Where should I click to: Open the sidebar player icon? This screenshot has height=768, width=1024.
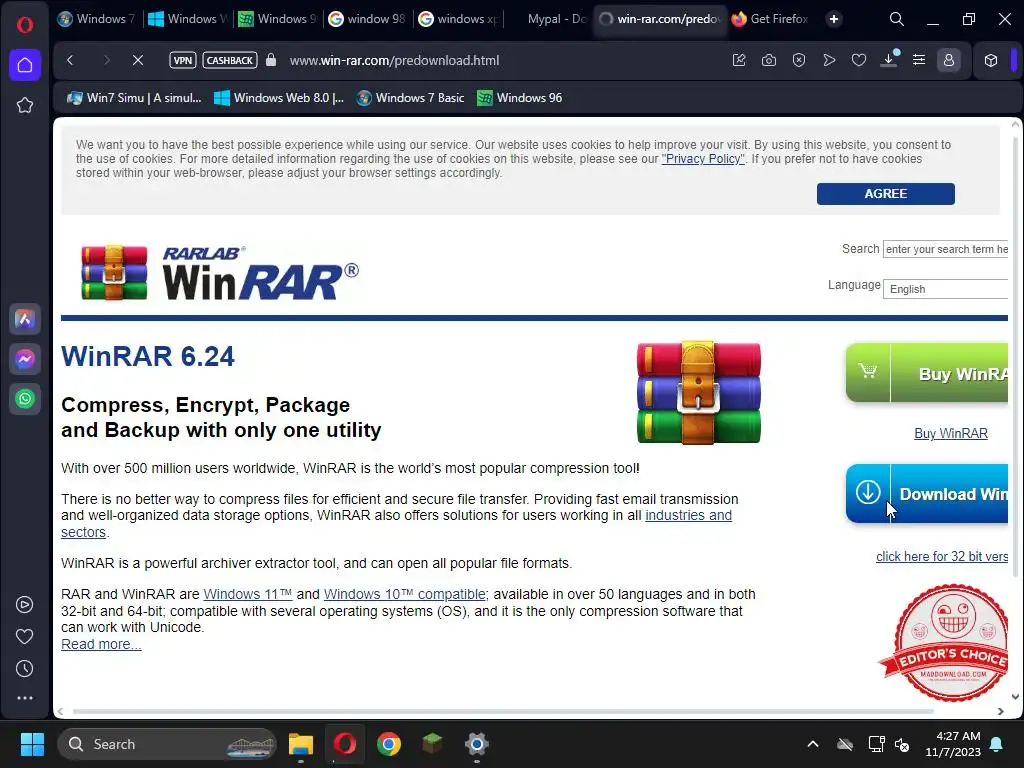pos(25,605)
